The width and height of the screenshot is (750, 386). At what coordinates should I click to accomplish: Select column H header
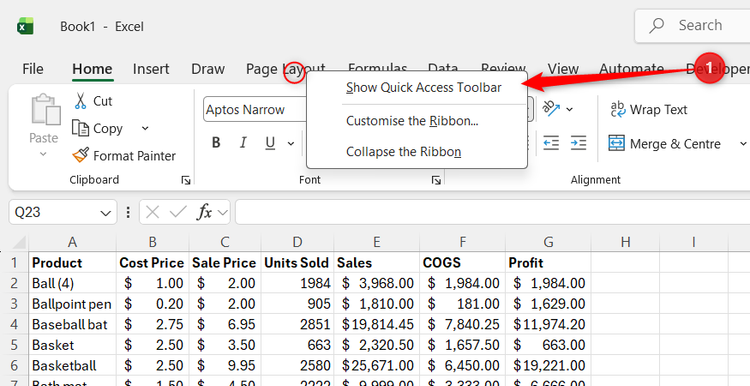point(625,243)
